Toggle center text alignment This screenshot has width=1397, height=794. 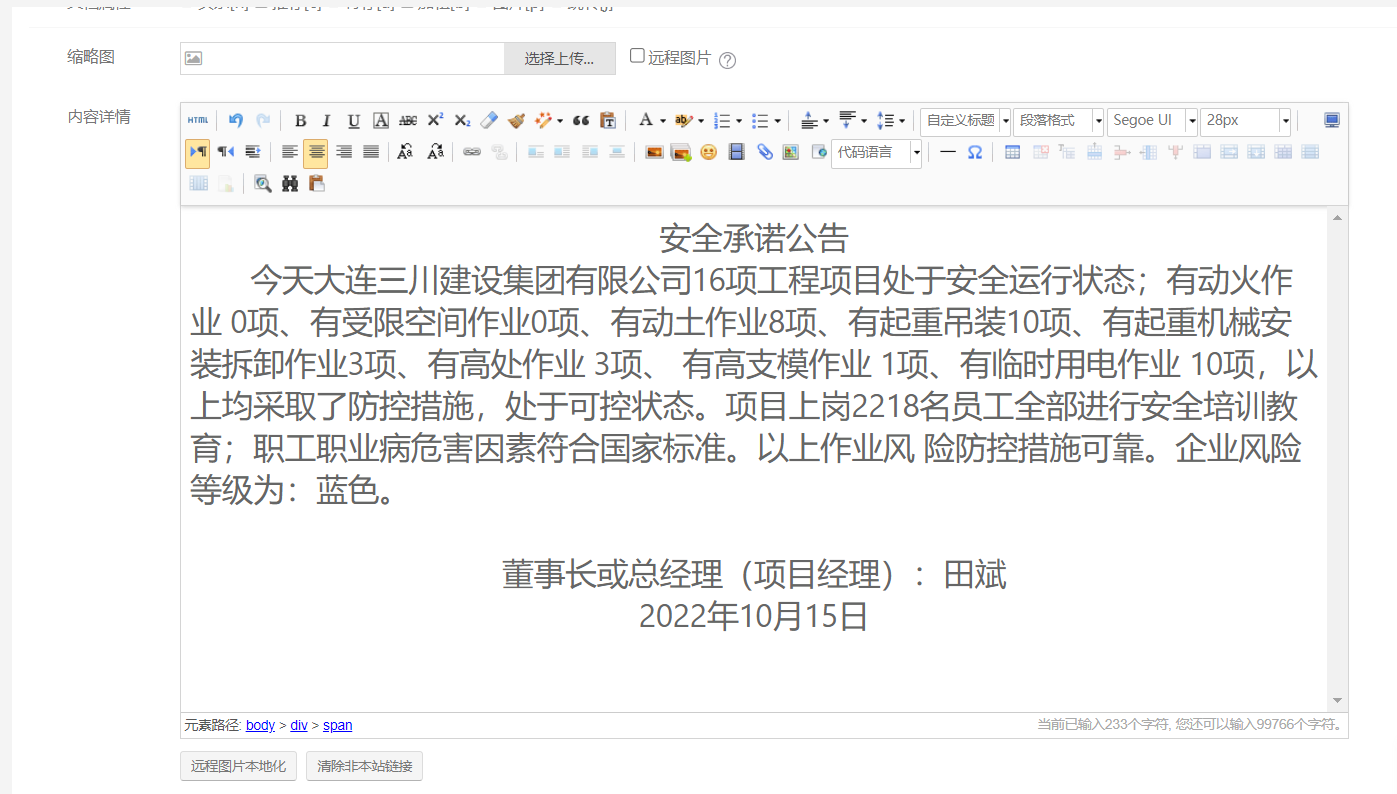click(316, 152)
